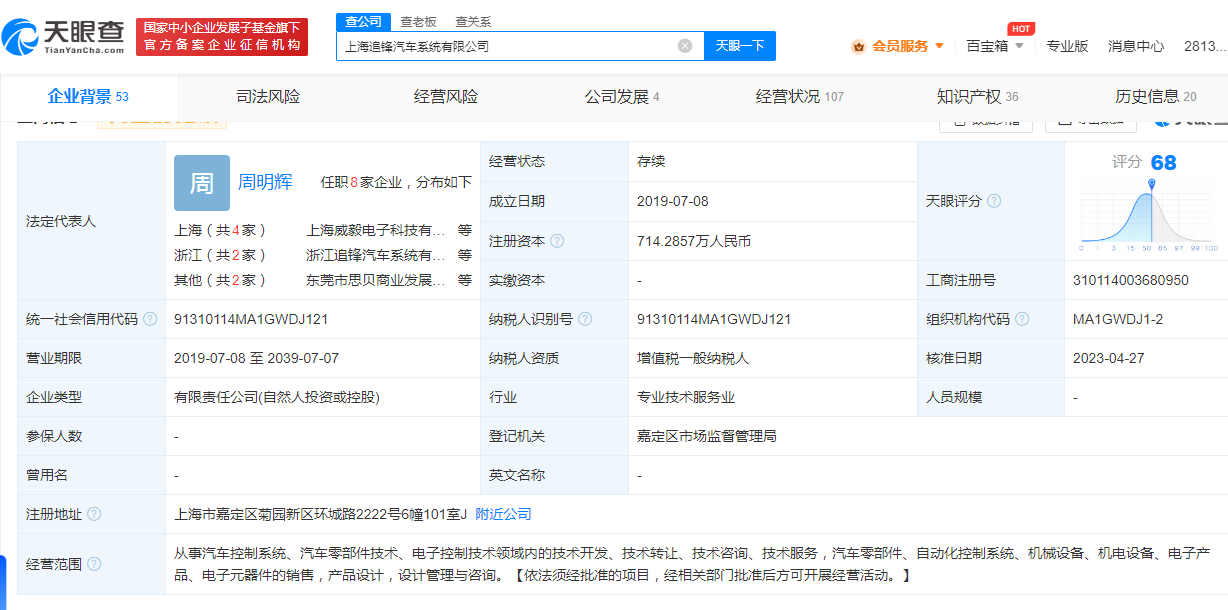Select registered capital 714.2857万人民币
The width and height of the screenshot is (1228, 610).
pyautogui.click(x=694, y=241)
